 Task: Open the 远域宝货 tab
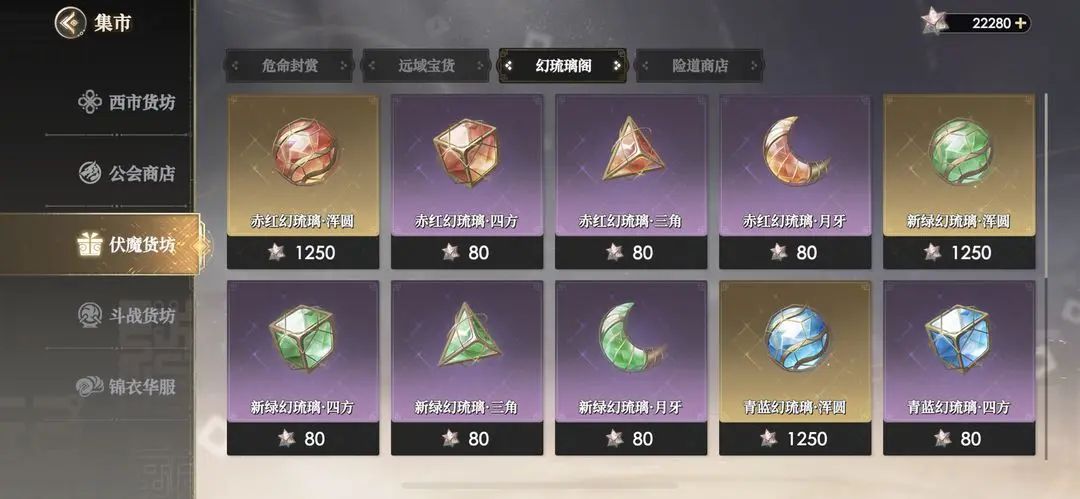point(426,65)
